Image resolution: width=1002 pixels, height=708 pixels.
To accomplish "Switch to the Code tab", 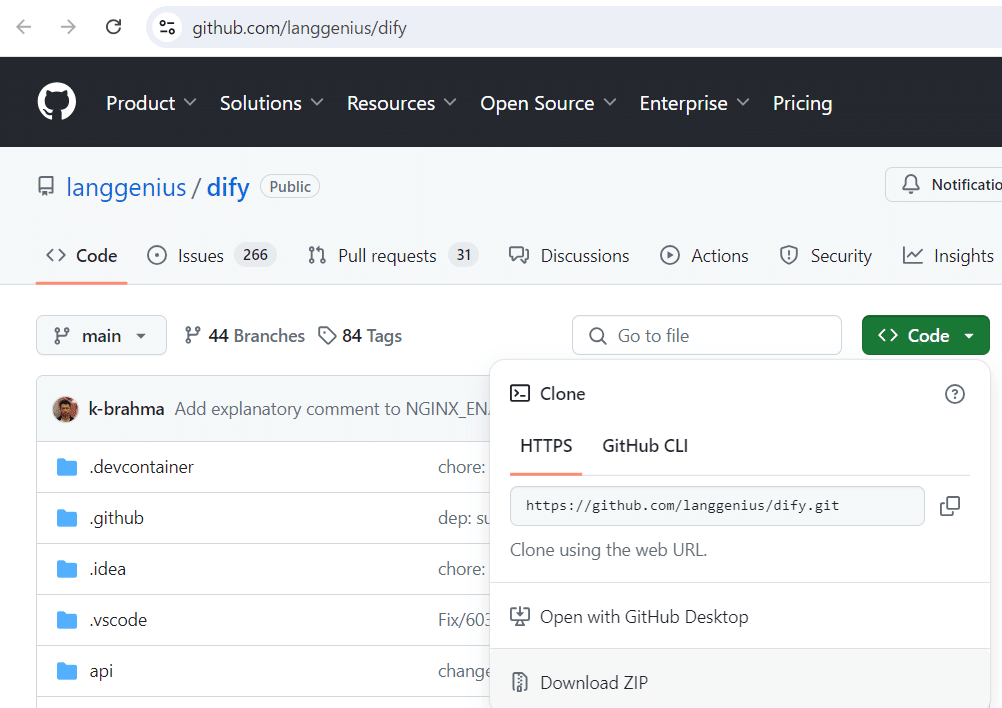I will [81, 256].
